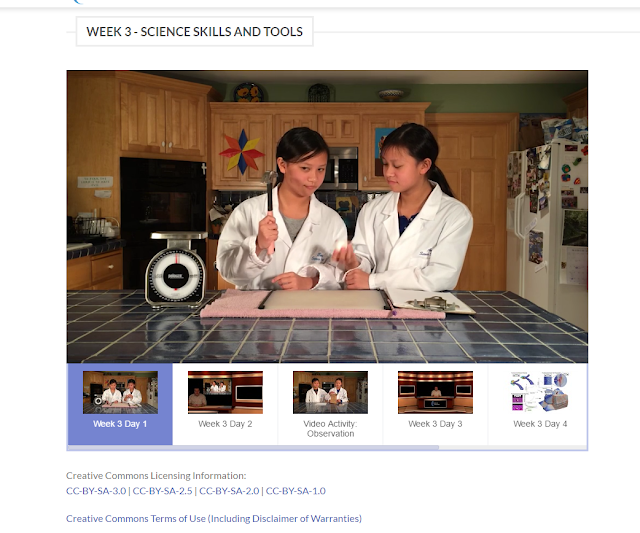Click the main video of two girls
This screenshot has height=533, width=640.
(x=327, y=217)
